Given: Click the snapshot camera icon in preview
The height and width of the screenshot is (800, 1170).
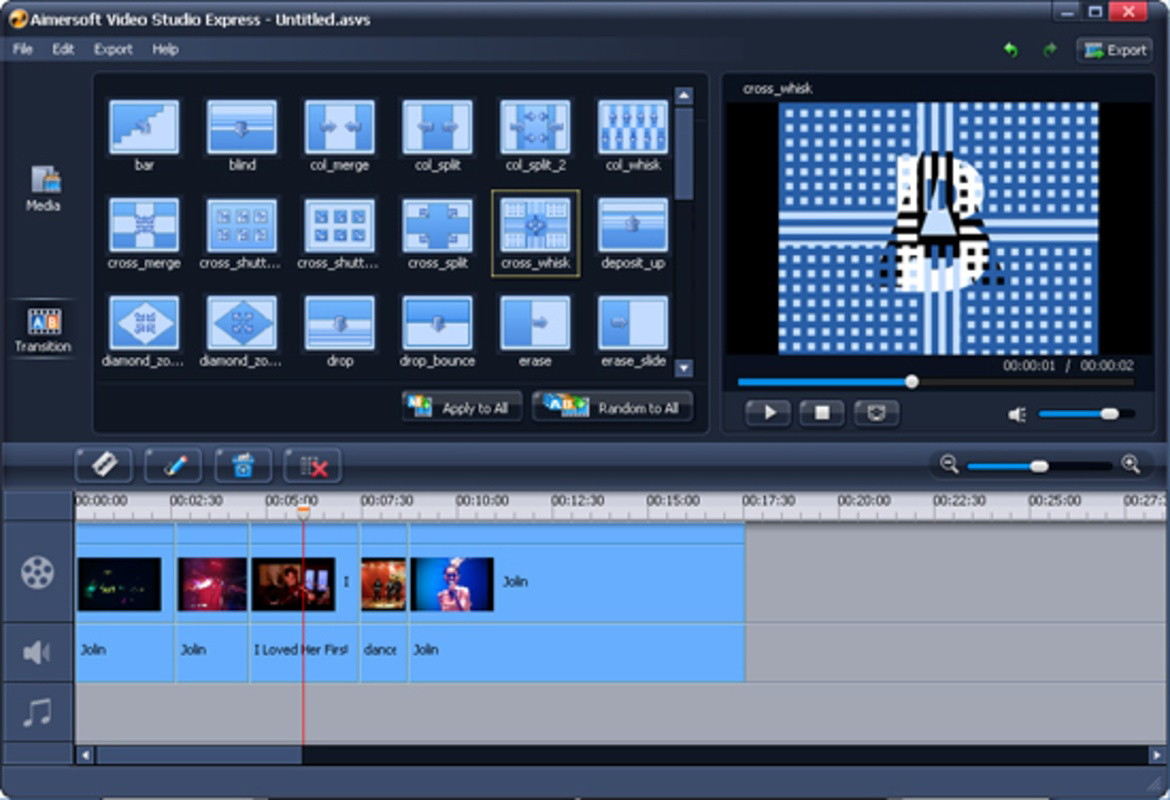Looking at the screenshot, I should (876, 413).
